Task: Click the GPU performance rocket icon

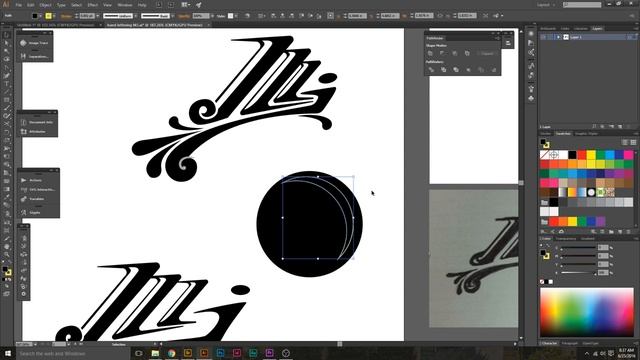Action: (198, 5)
